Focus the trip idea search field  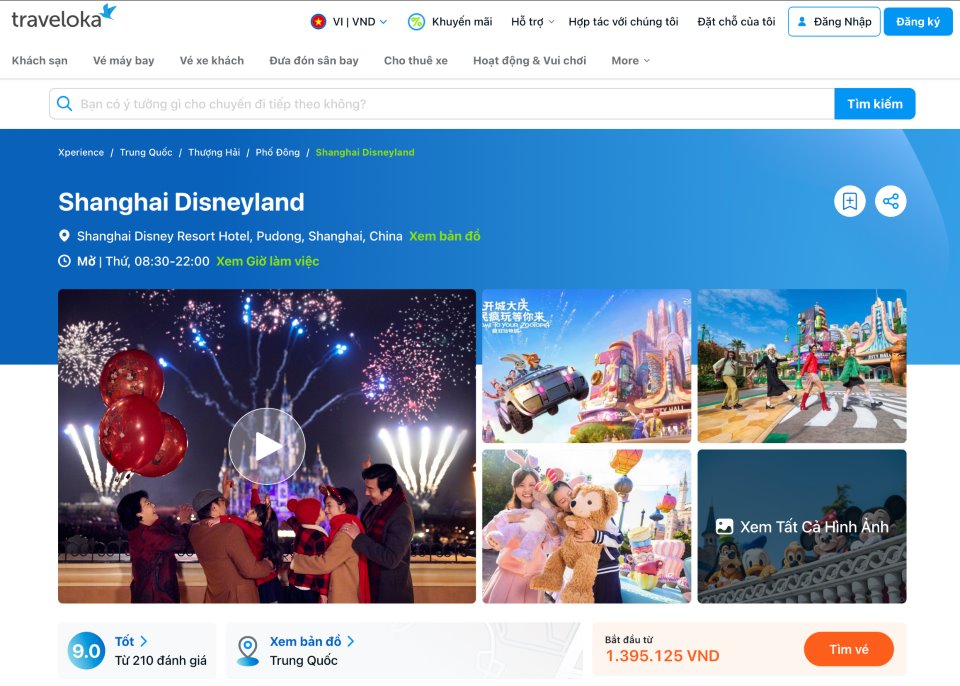point(442,104)
